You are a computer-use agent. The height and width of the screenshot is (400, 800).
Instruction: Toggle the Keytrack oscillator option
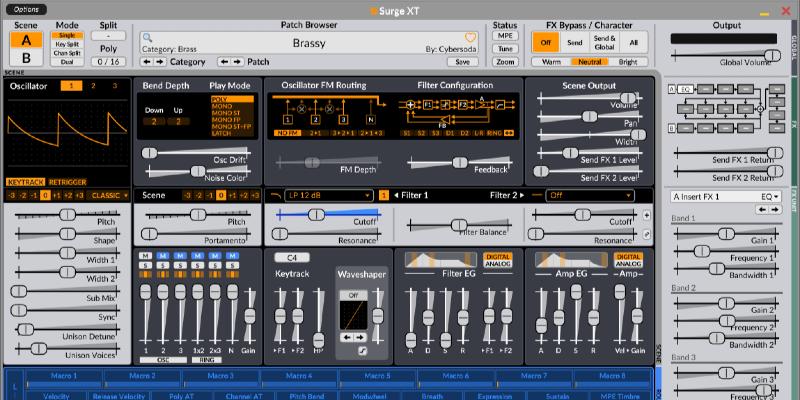26,182
